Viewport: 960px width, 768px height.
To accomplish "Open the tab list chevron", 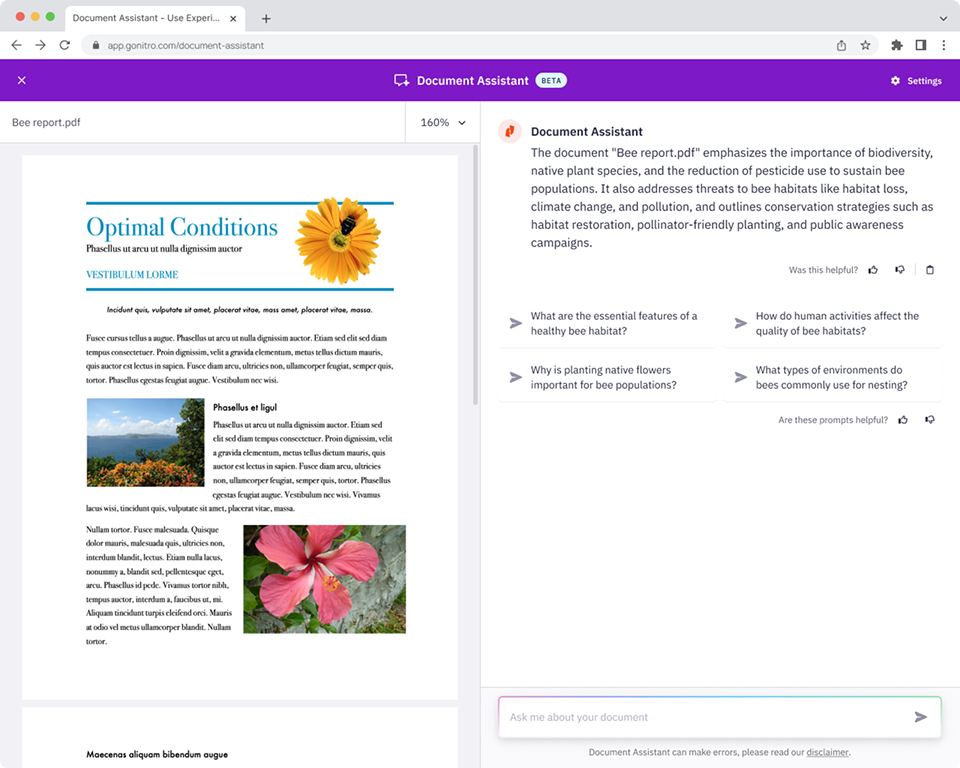I will pos(943,18).
